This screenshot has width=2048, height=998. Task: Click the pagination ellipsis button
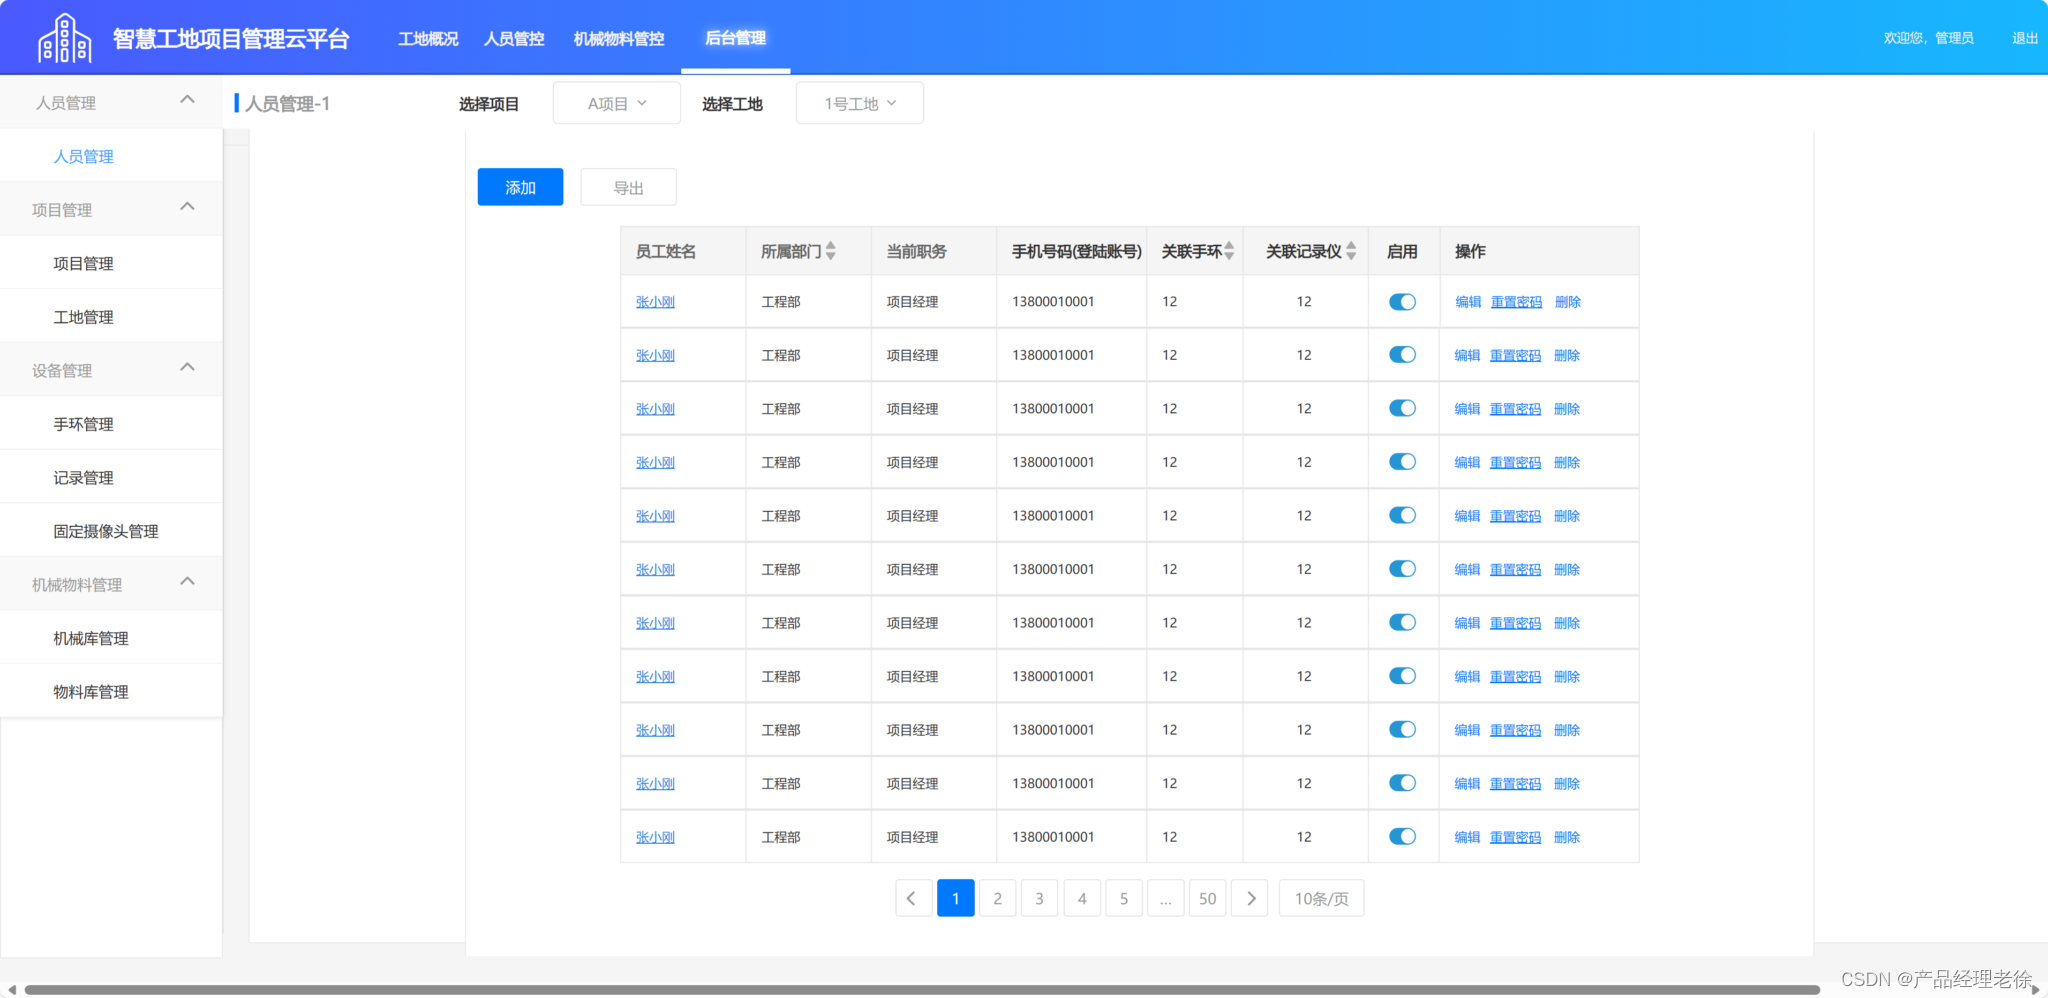pyautogui.click(x=1166, y=898)
